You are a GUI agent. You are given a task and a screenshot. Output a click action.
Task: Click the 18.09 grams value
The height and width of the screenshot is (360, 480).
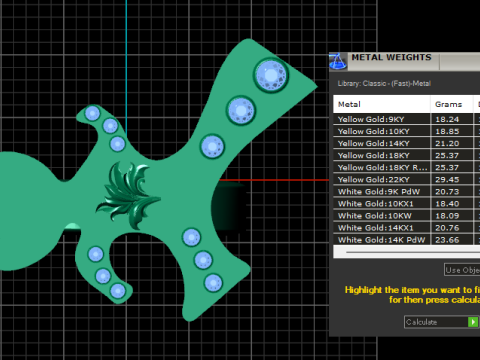(x=447, y=216)
